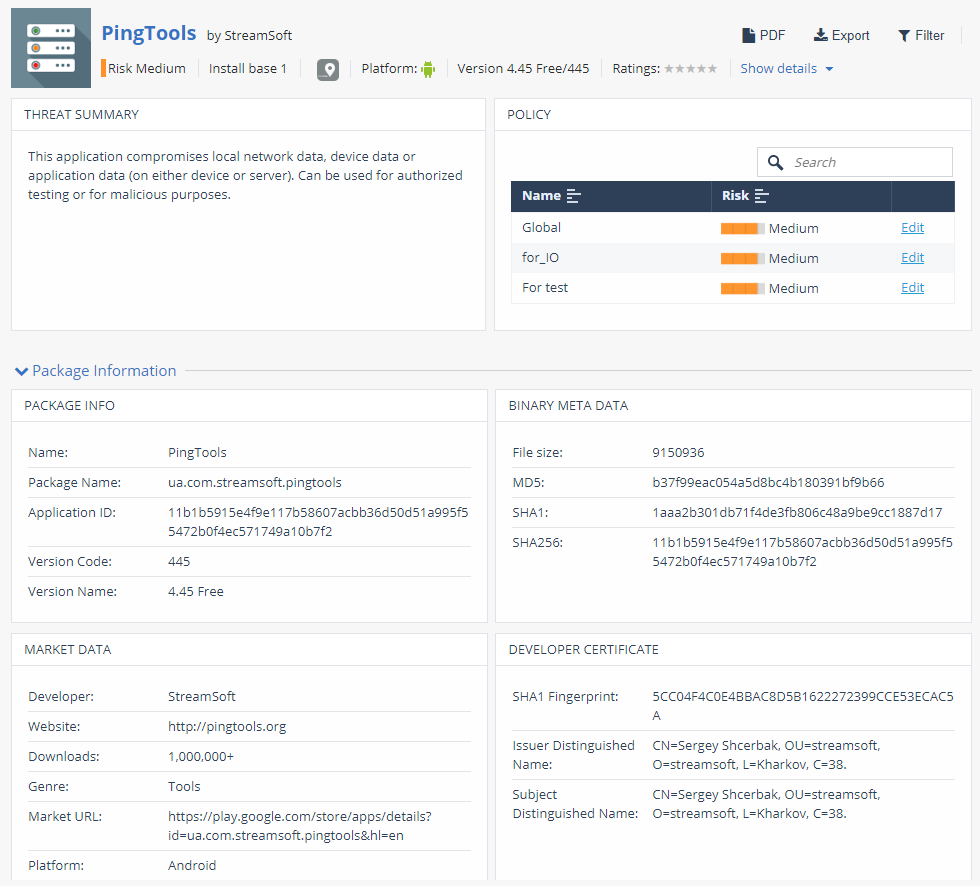Click the location pin icon

click(x=328, y=69)
